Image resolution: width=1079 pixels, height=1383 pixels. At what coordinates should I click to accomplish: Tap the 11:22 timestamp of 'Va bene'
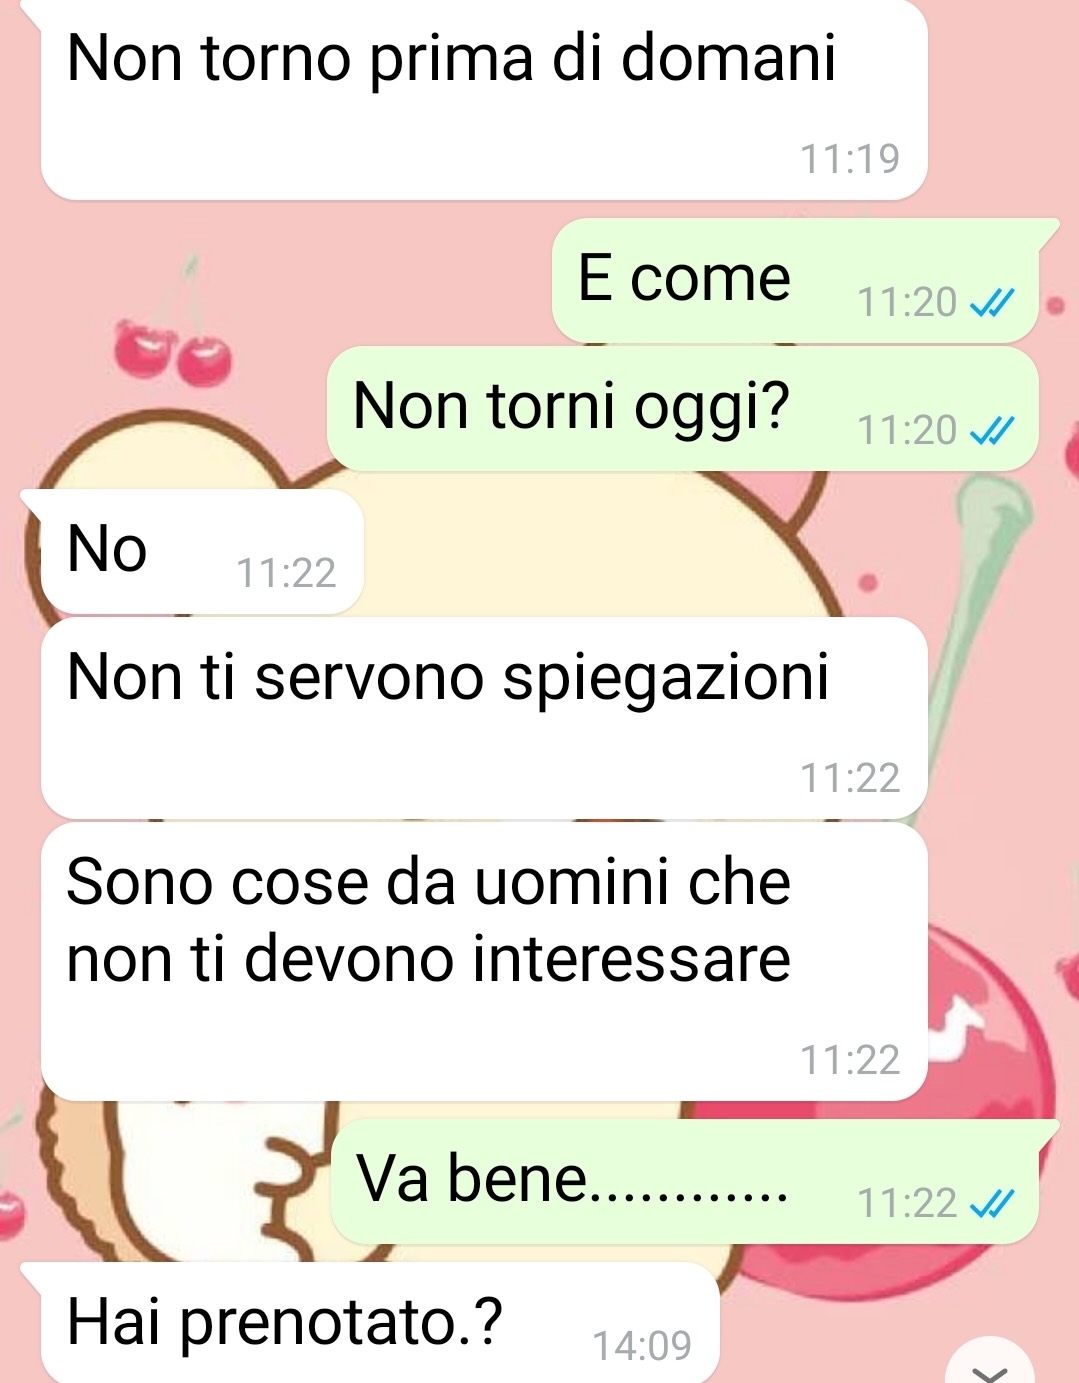907,1203
